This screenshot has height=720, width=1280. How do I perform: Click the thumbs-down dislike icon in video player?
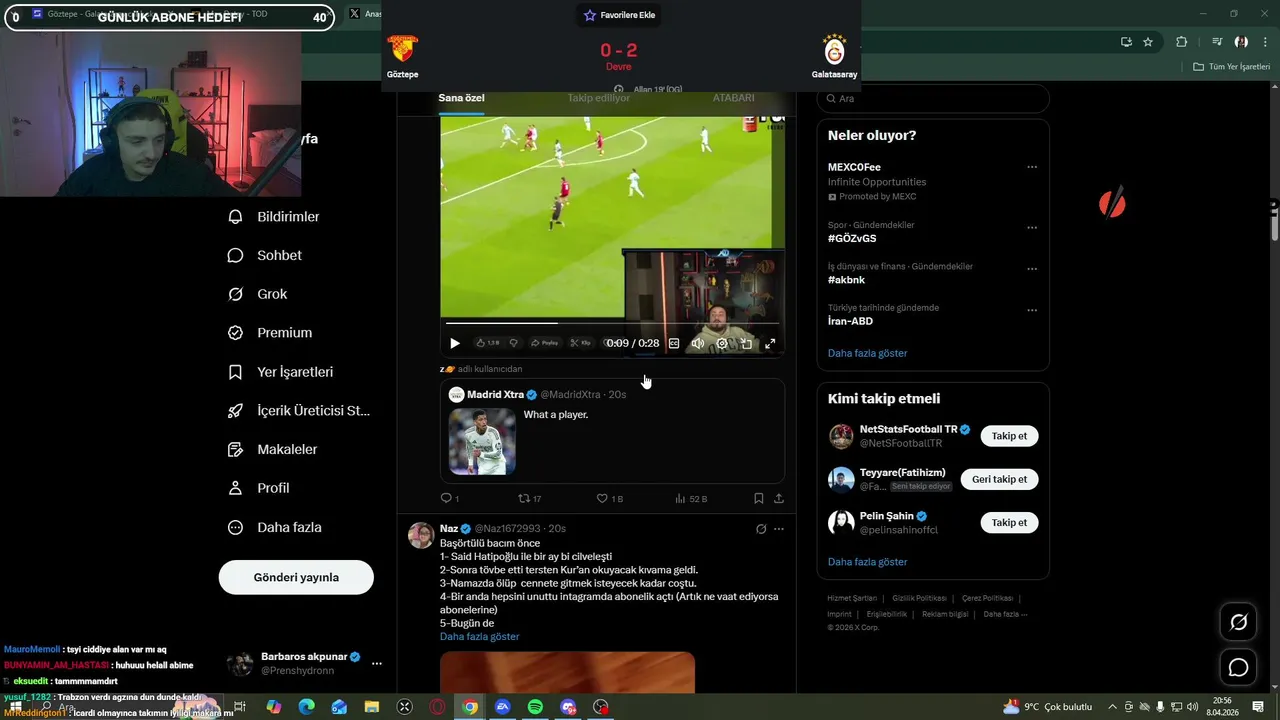coord(514,343)
